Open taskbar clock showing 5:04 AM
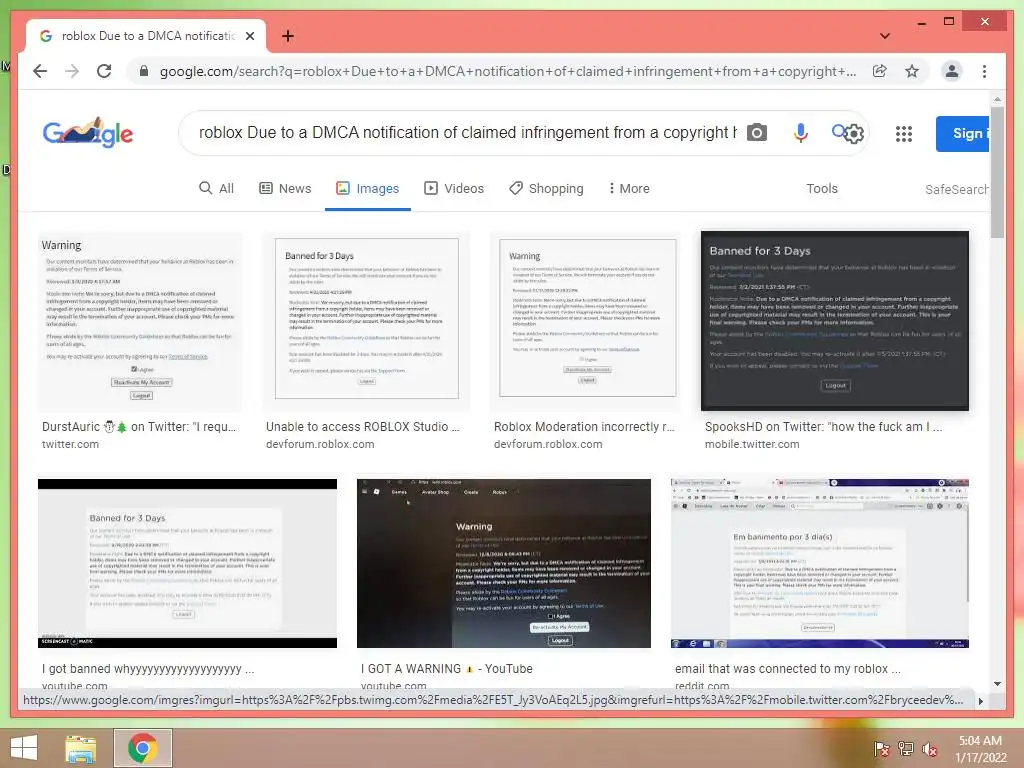1024x768 pixels. tap(980, 749)
